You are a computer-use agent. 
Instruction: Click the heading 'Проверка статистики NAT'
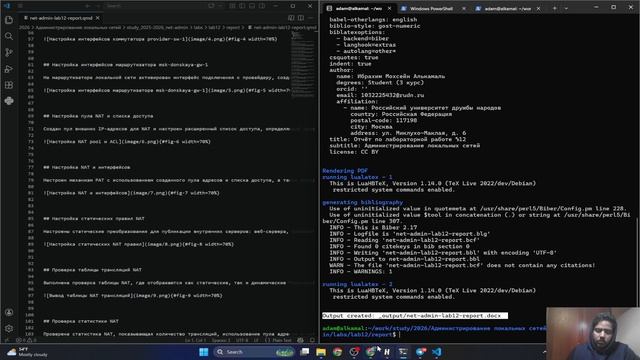tap(81, 321)
